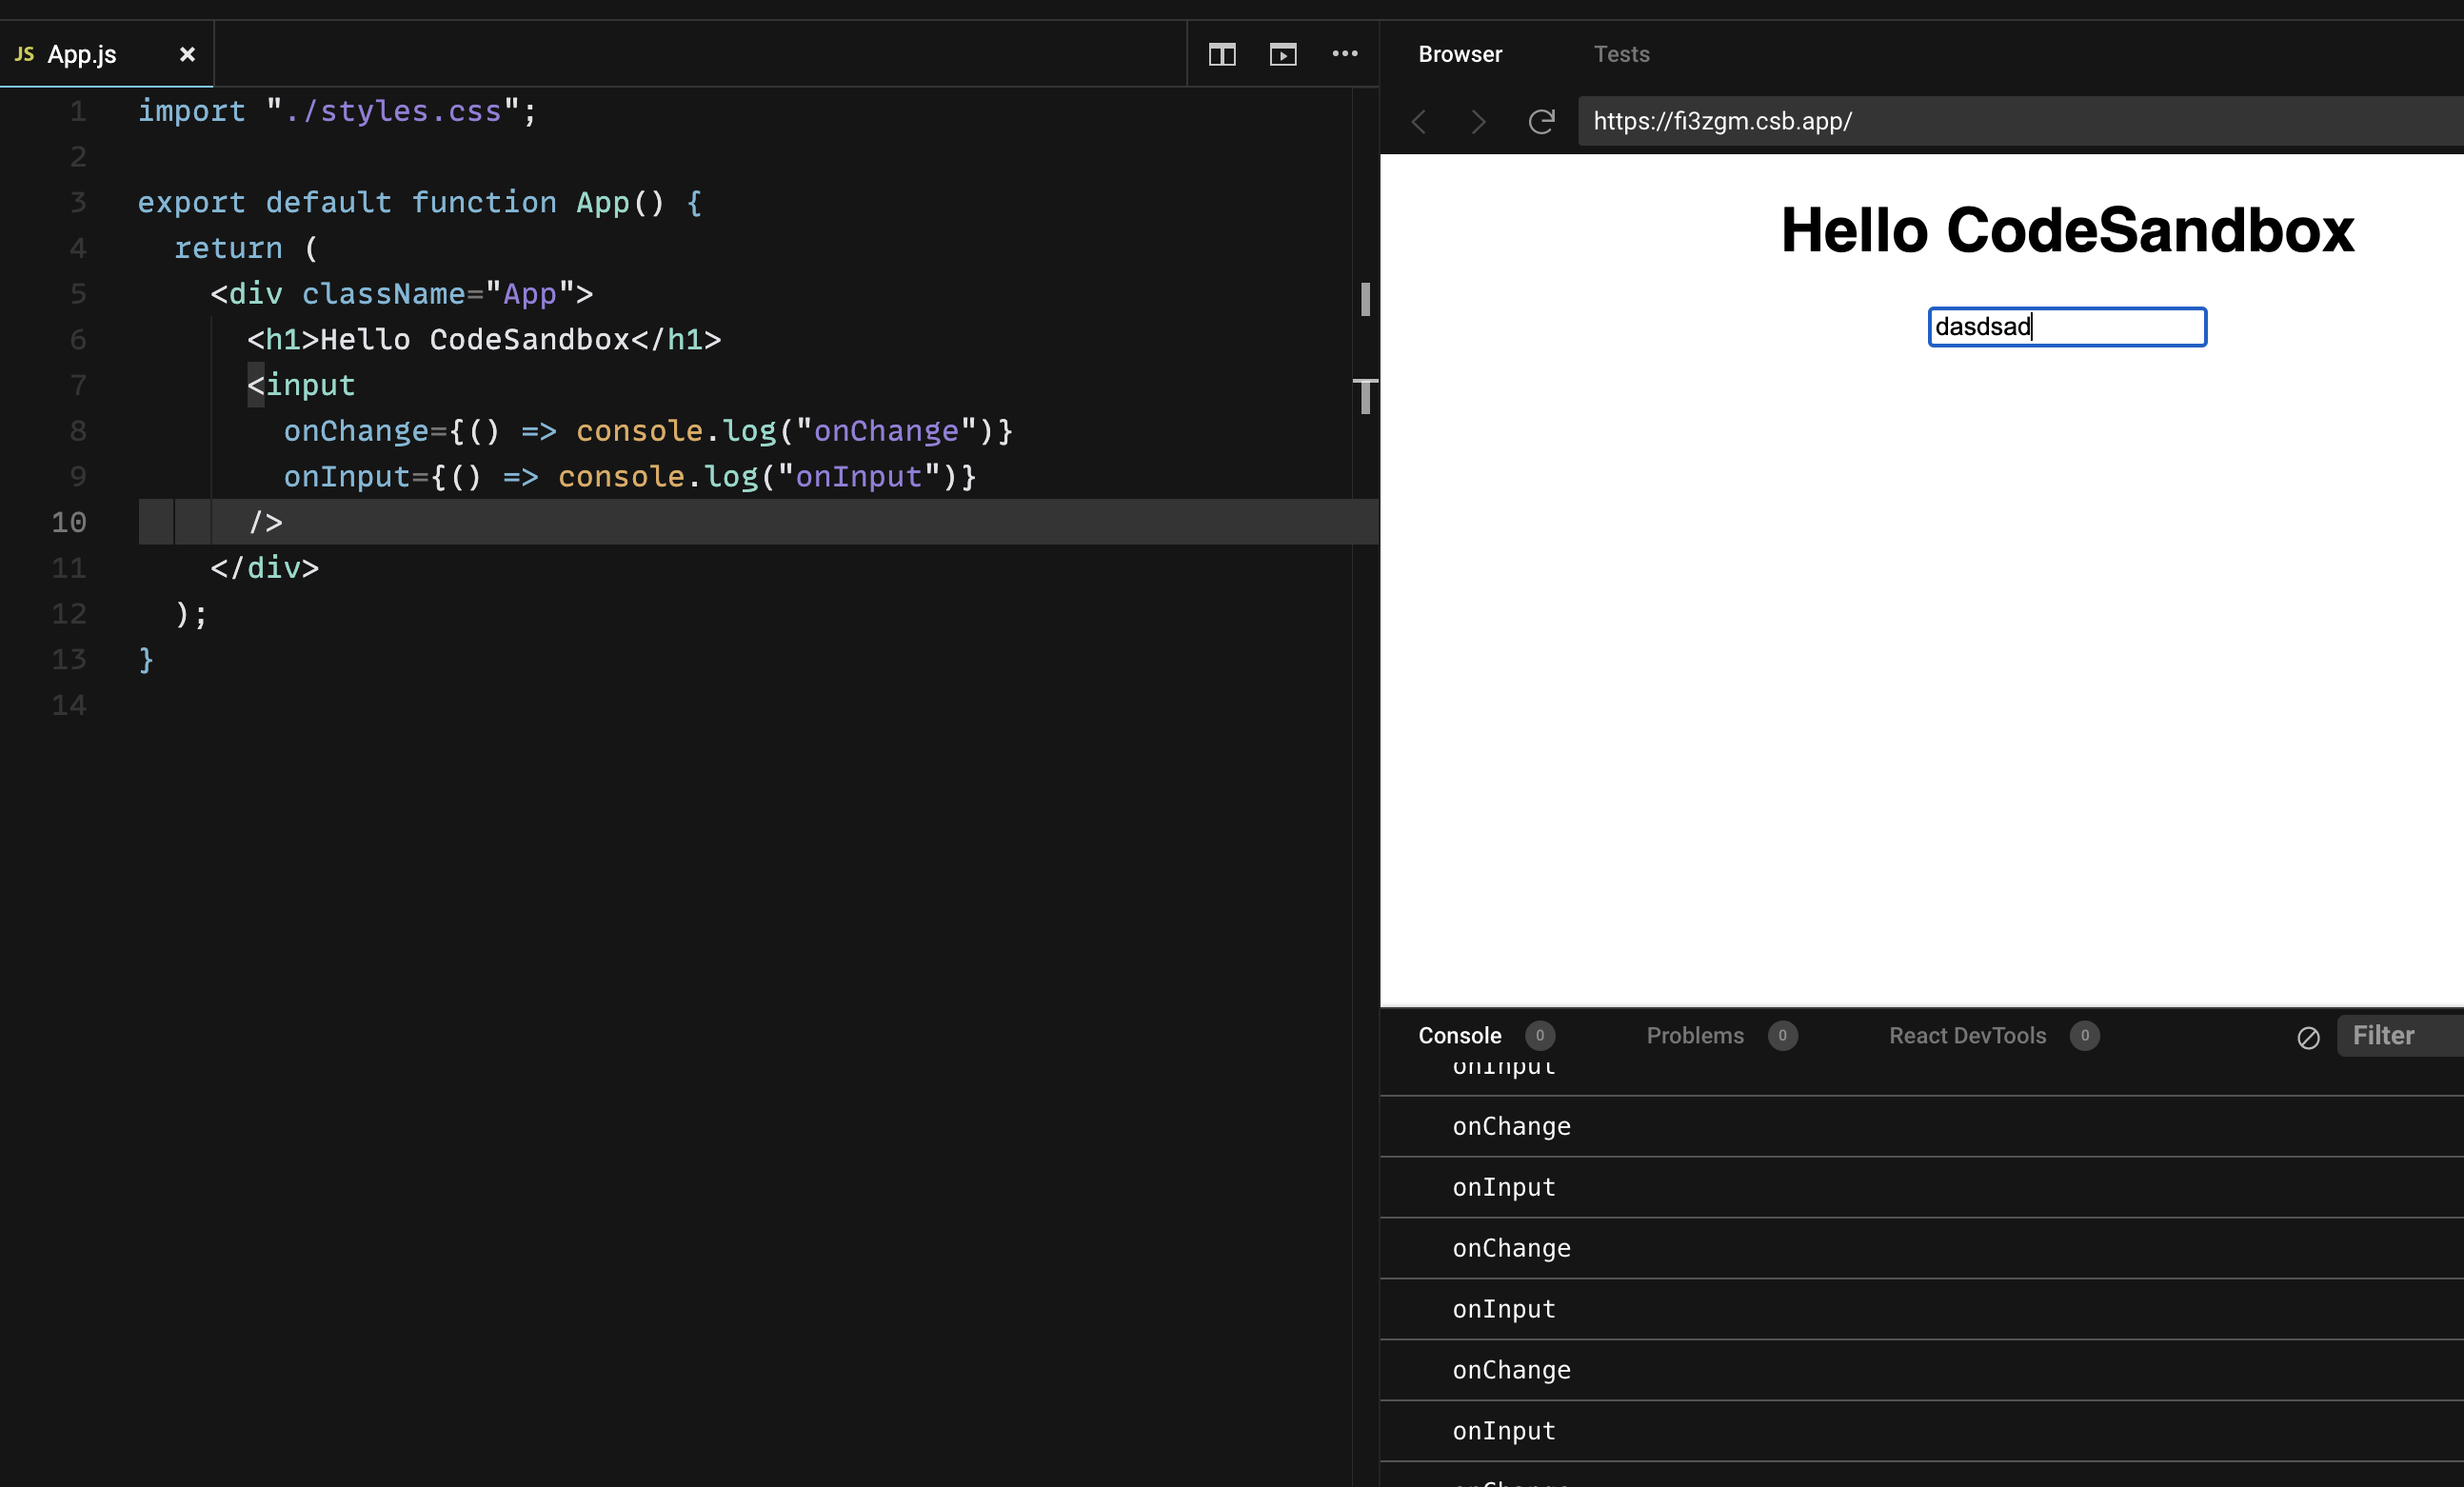Open the preview window icon in editor toolbar
2464x1487 pixels.
coord(1283,54)
